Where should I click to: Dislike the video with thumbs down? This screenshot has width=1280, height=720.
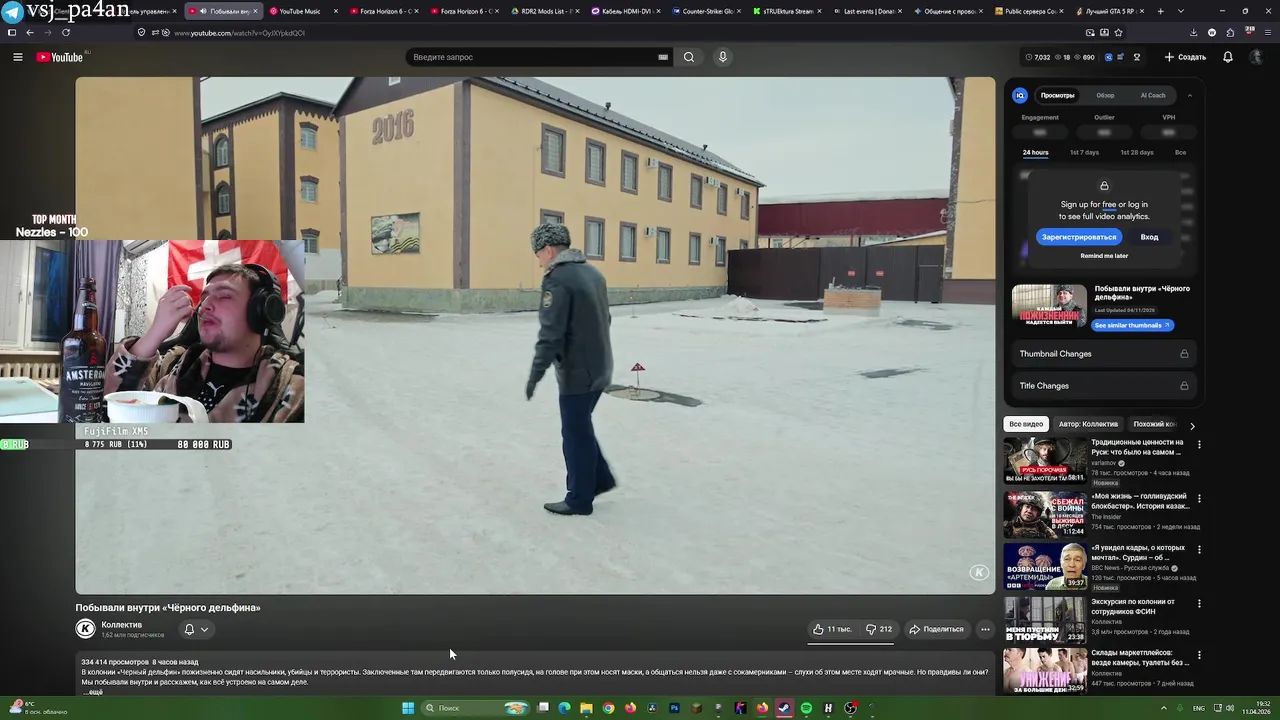(878, 629)
